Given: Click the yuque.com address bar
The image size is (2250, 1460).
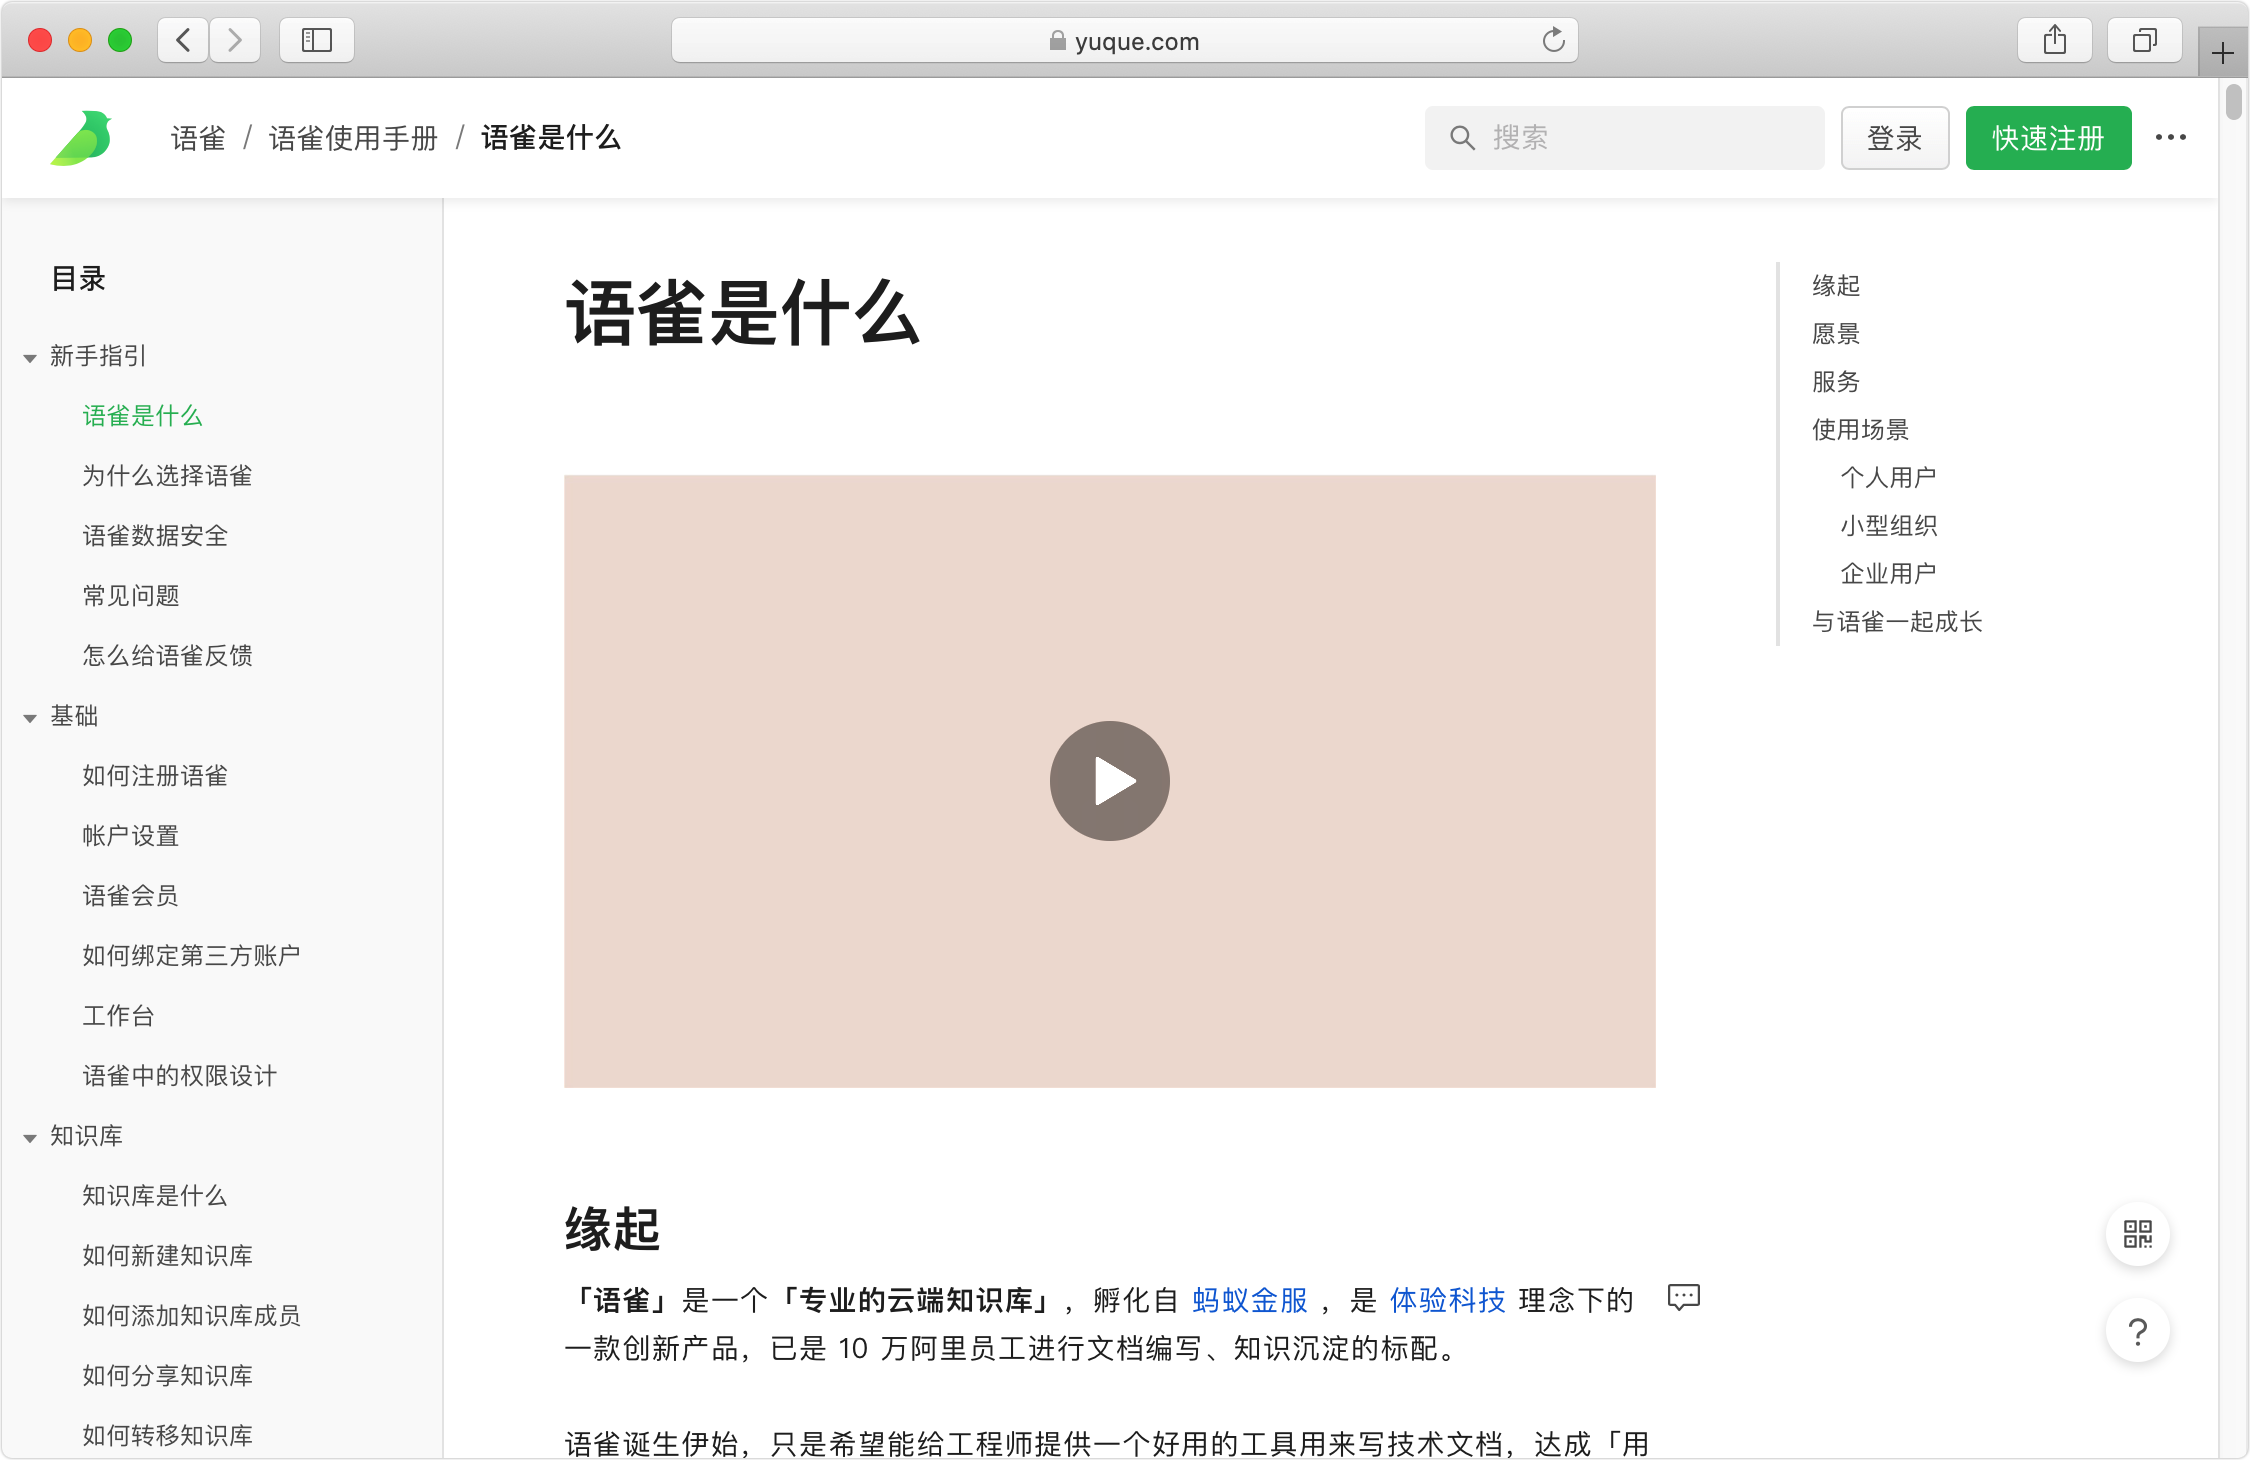Looking at the screenshot, I should pyautogui.click(x=1125, y=40).
